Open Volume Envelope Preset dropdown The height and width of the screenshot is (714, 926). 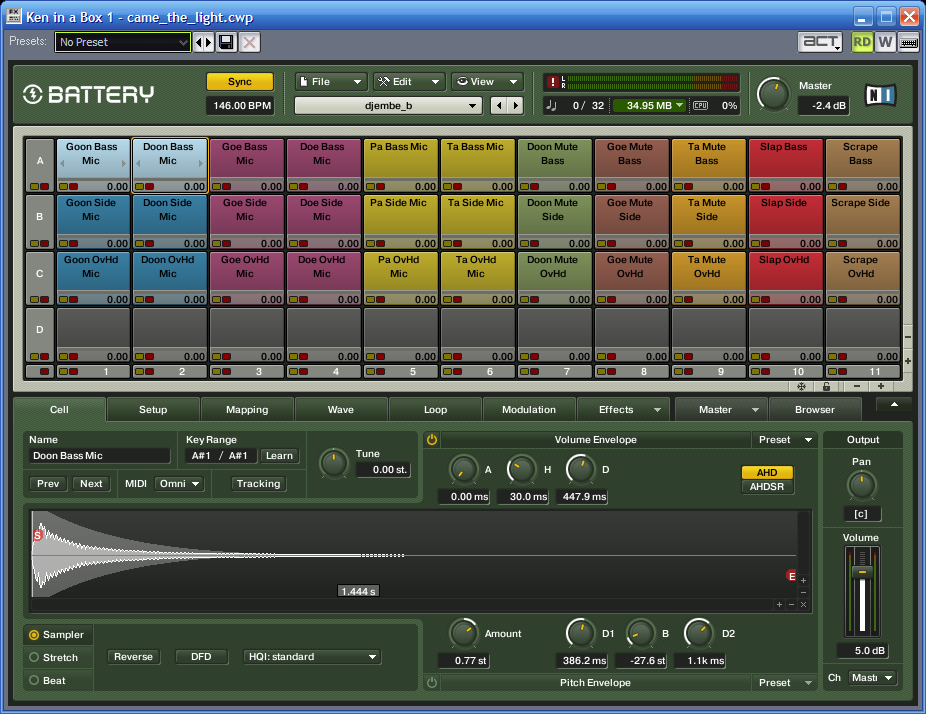click(x=785, y=439)
